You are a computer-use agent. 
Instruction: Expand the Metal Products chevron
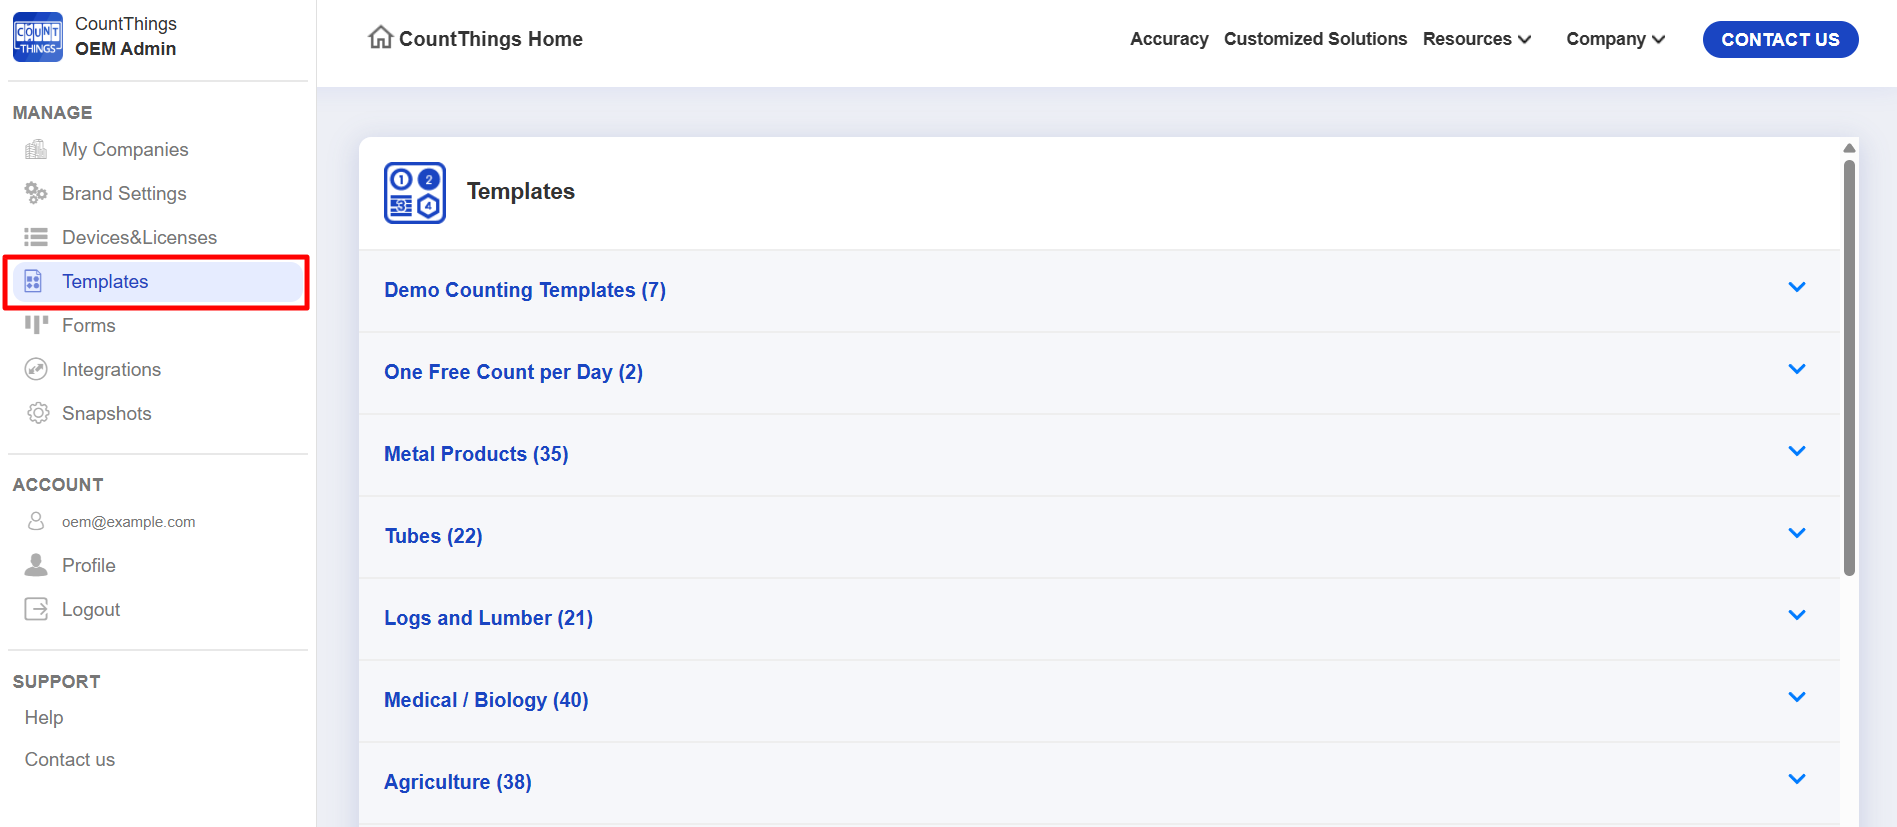point(1796,452)
